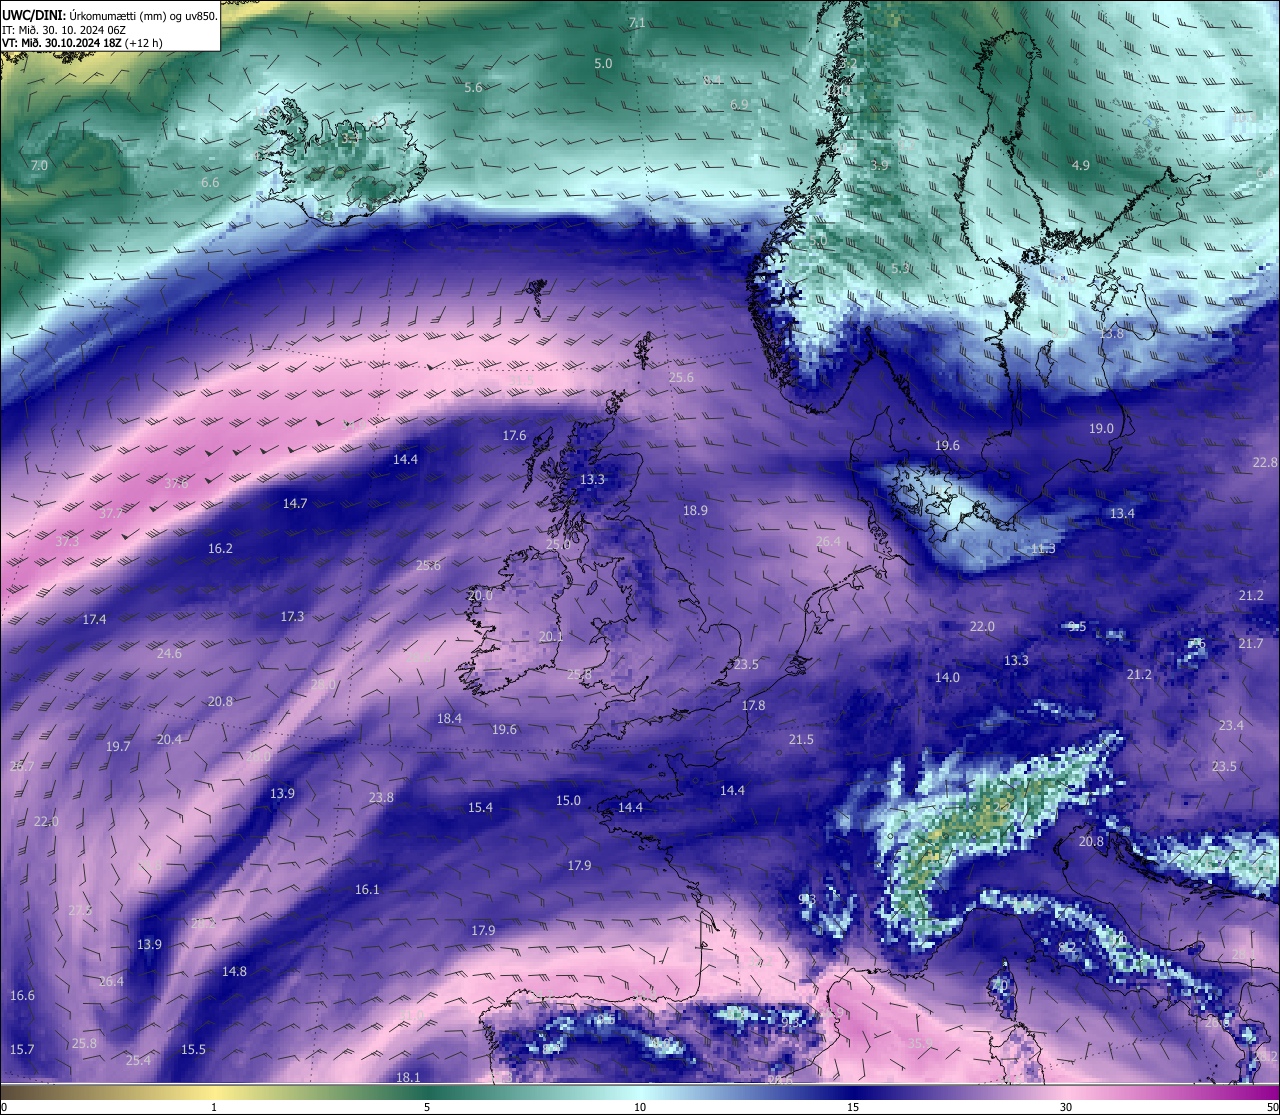
Task: Click the map value 16.2
Action: click(220, 549)
